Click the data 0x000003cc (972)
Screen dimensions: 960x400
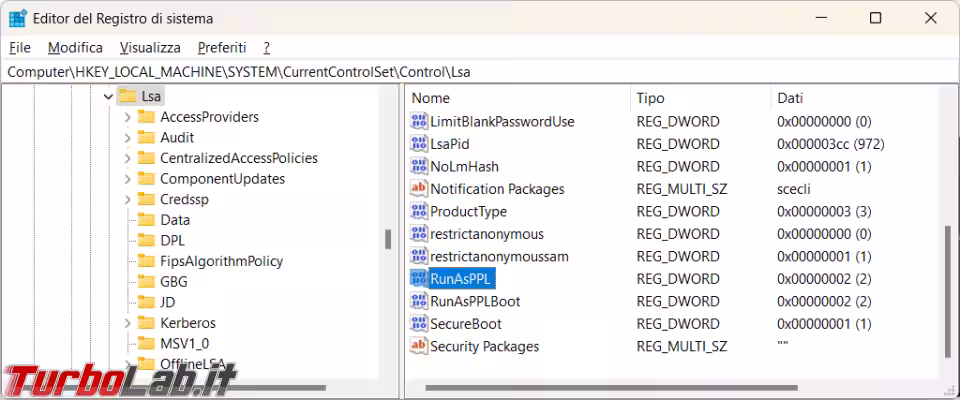click(831, 144)
